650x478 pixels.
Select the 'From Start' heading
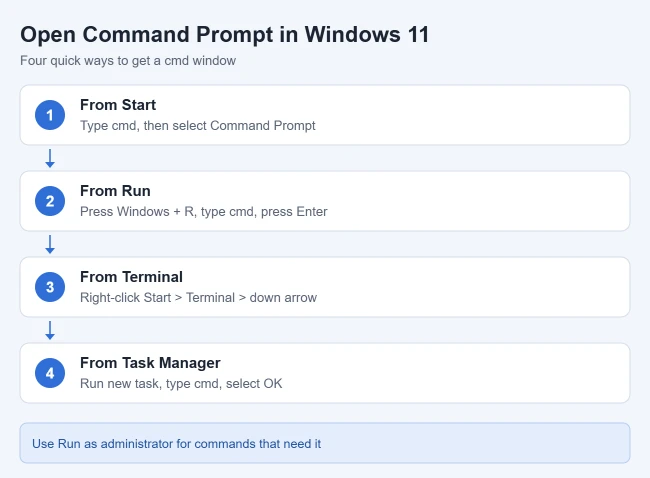tap(118, 105)
